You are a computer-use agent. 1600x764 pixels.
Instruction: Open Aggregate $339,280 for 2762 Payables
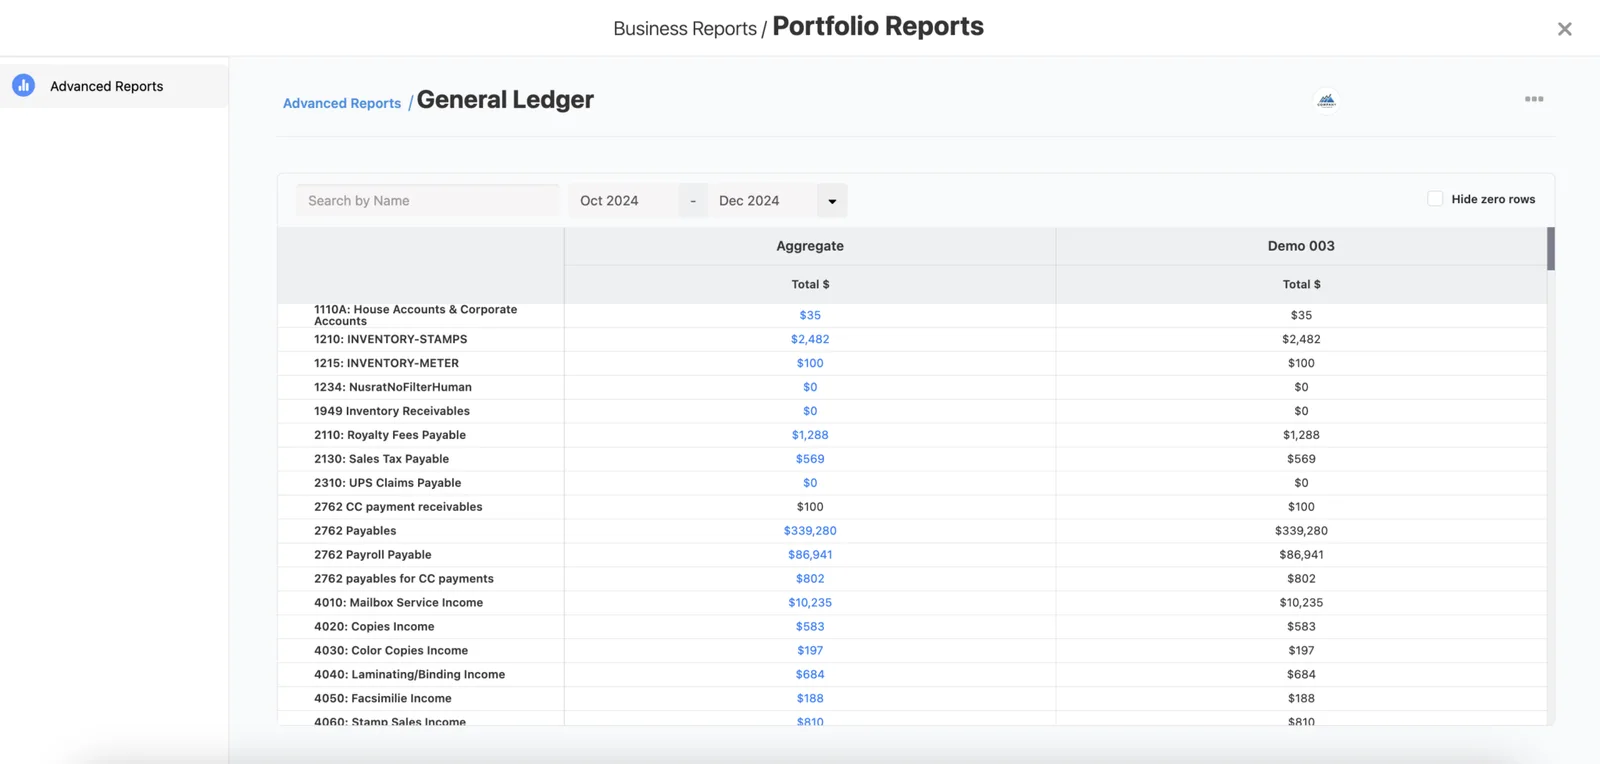coord(810,531)
